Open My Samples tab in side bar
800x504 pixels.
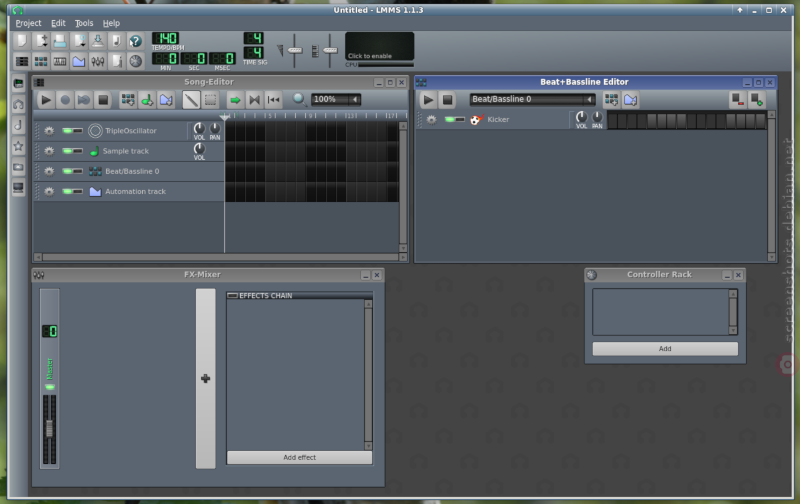coord(18,125)
